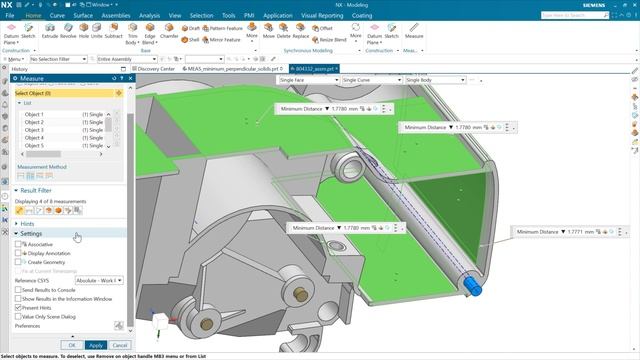
Task: Open the Reference CSYS dropdown
Action: point(99,281)
